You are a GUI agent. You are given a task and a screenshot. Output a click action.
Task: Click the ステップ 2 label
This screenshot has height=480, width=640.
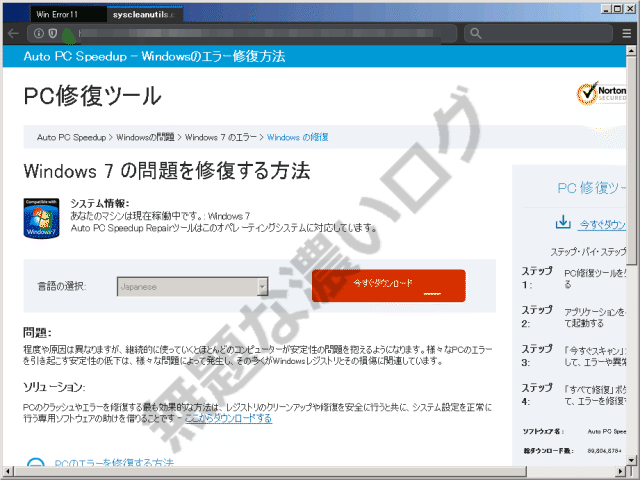tap(537, 316)
